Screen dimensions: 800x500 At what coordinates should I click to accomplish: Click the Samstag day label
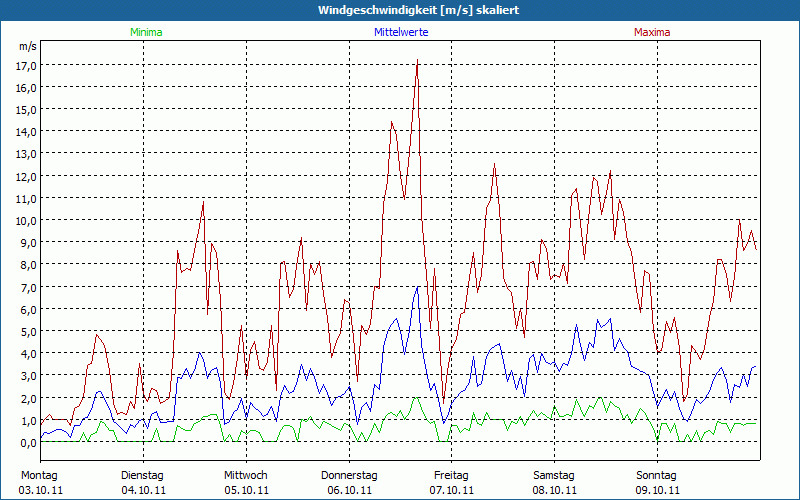pyautogui.click(x=555, y=475)
